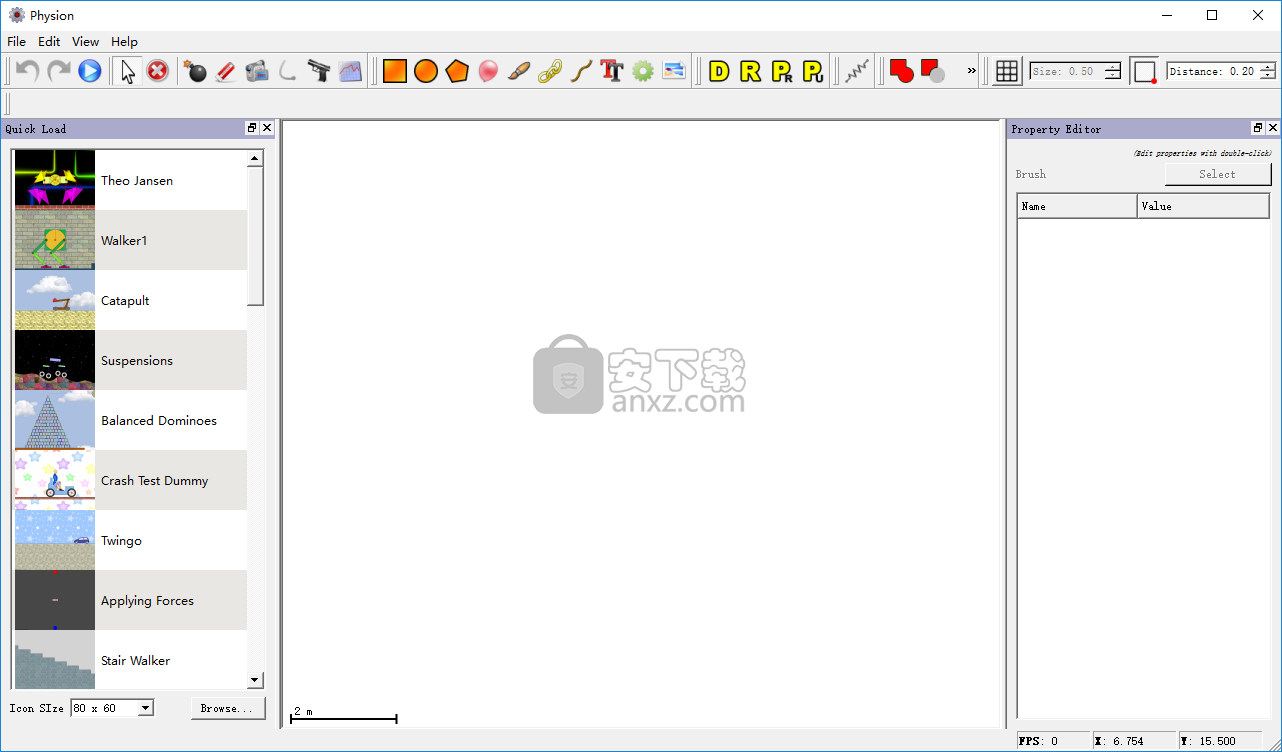Toggle the boolean subtract mode
The height and width of the screenshot is (752, 1282).
(x=931, y=70)
